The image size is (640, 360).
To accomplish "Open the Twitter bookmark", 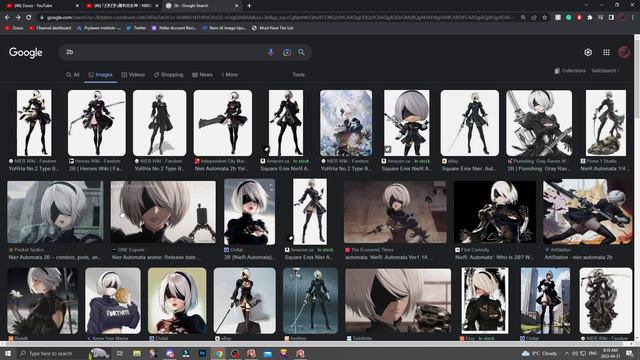I will [x=136, y=28].
